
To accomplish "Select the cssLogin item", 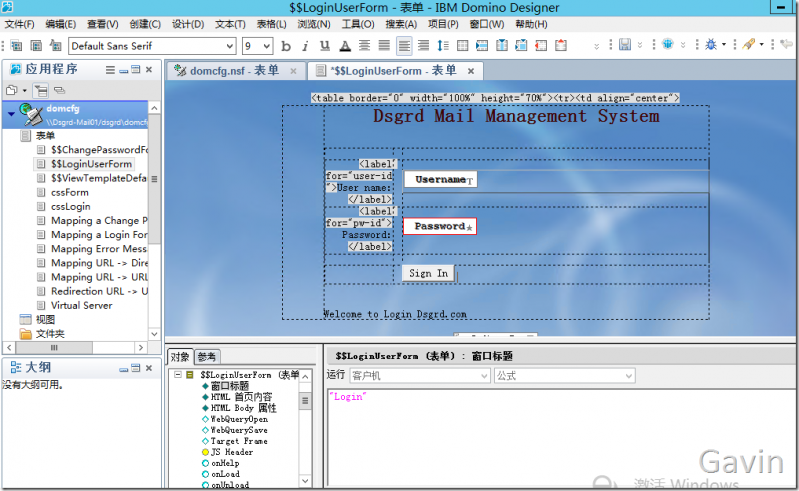I will 71,207.
